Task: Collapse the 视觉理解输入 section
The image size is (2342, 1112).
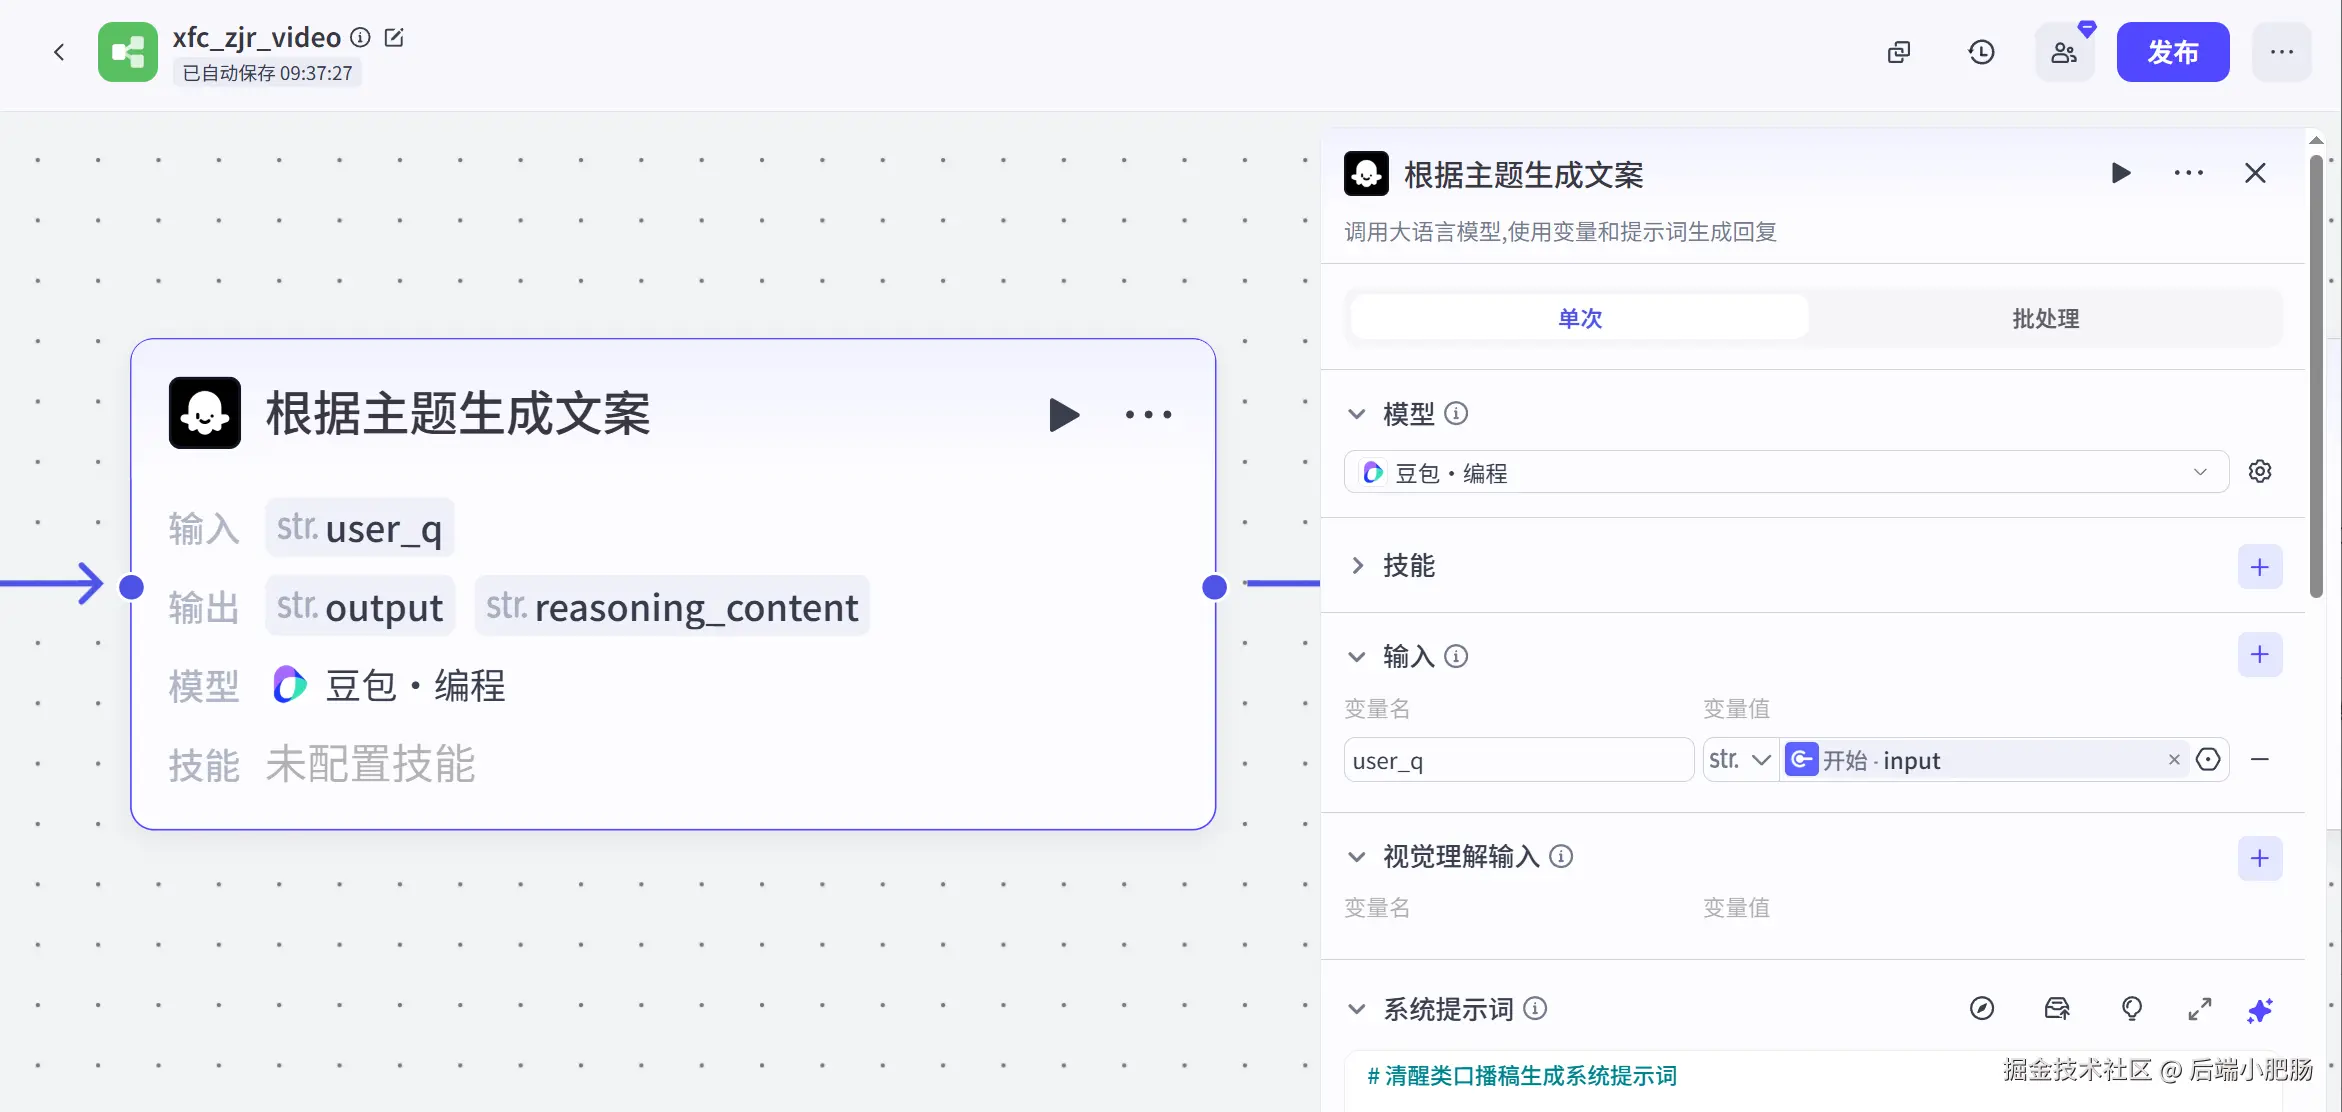Action: (1357, 857)
